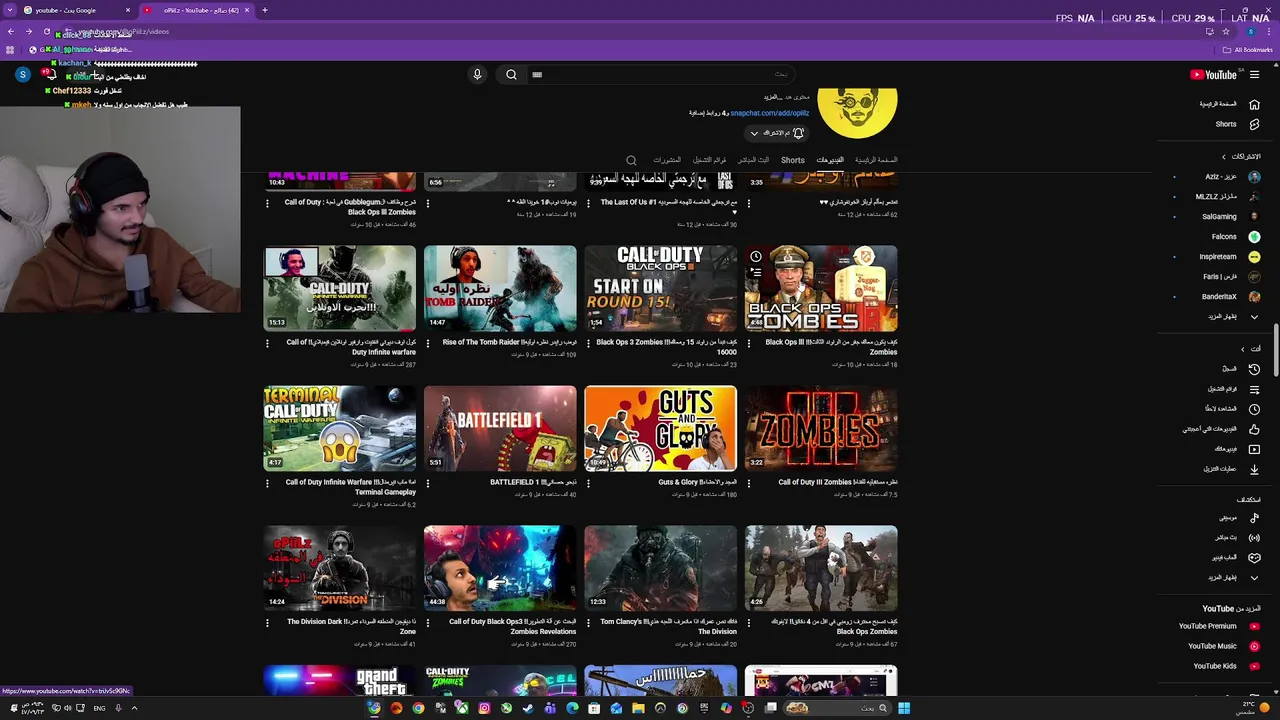Open Music explore icon in sidebar
This screenshot has height=720, width=1280.
point(1254,518)
